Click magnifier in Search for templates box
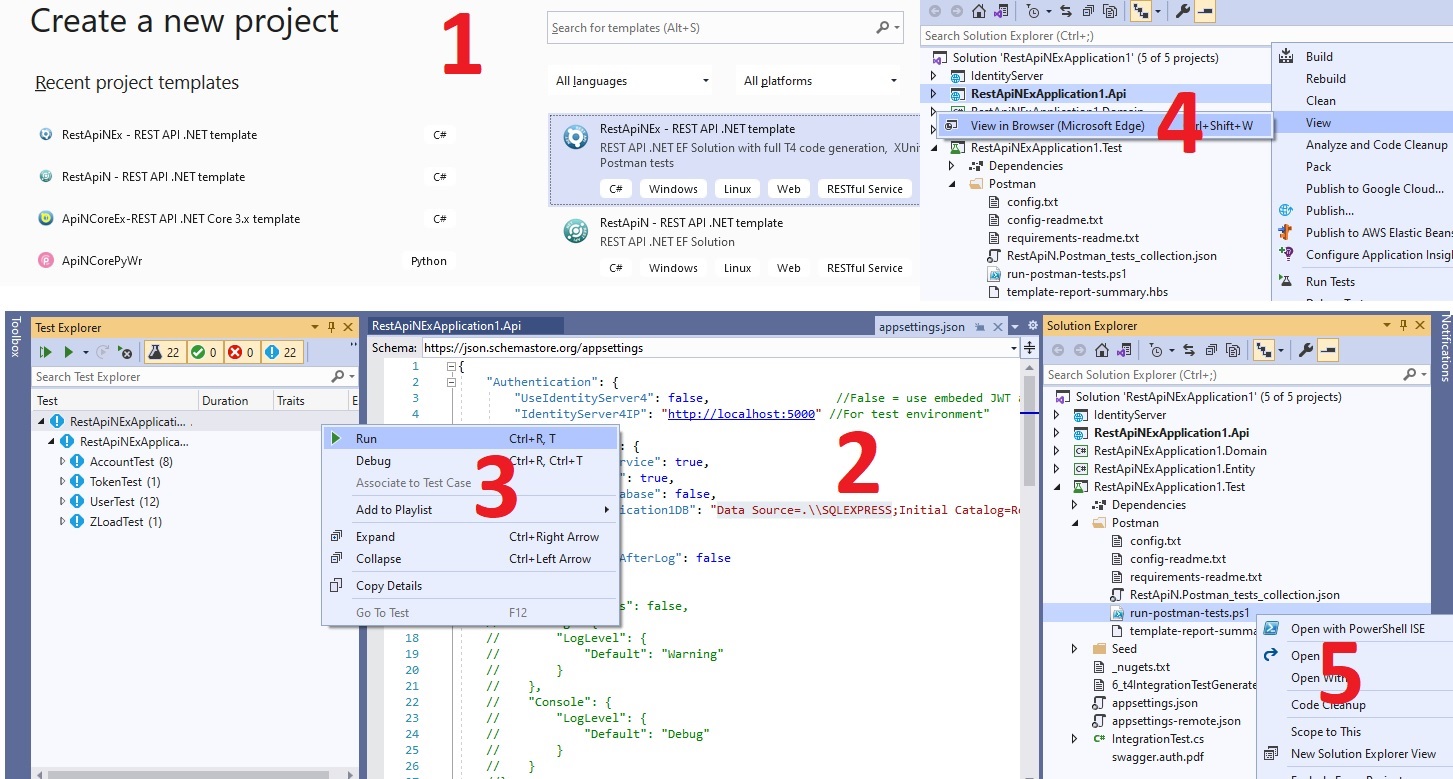Image resolution: width=1453 pixels, height=779 pixels. click(883, 28)
